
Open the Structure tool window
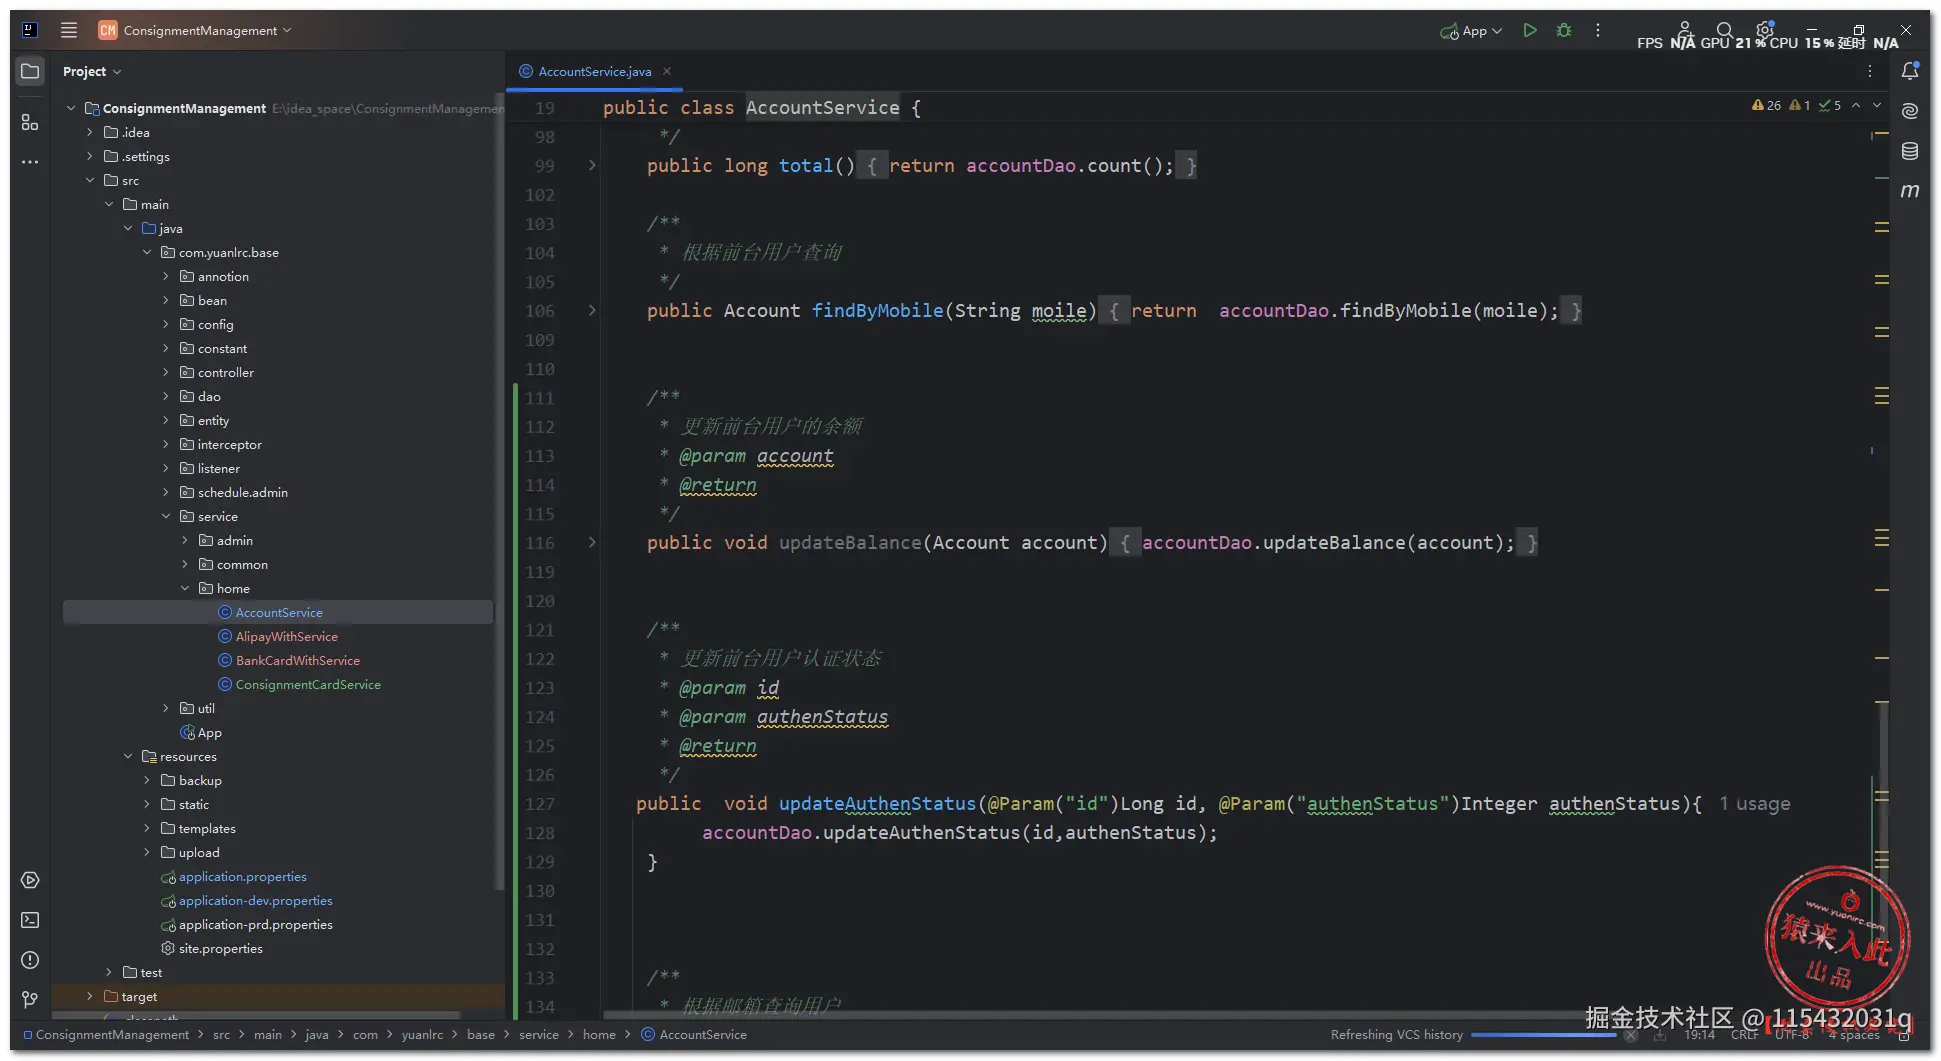coord(30,122)
